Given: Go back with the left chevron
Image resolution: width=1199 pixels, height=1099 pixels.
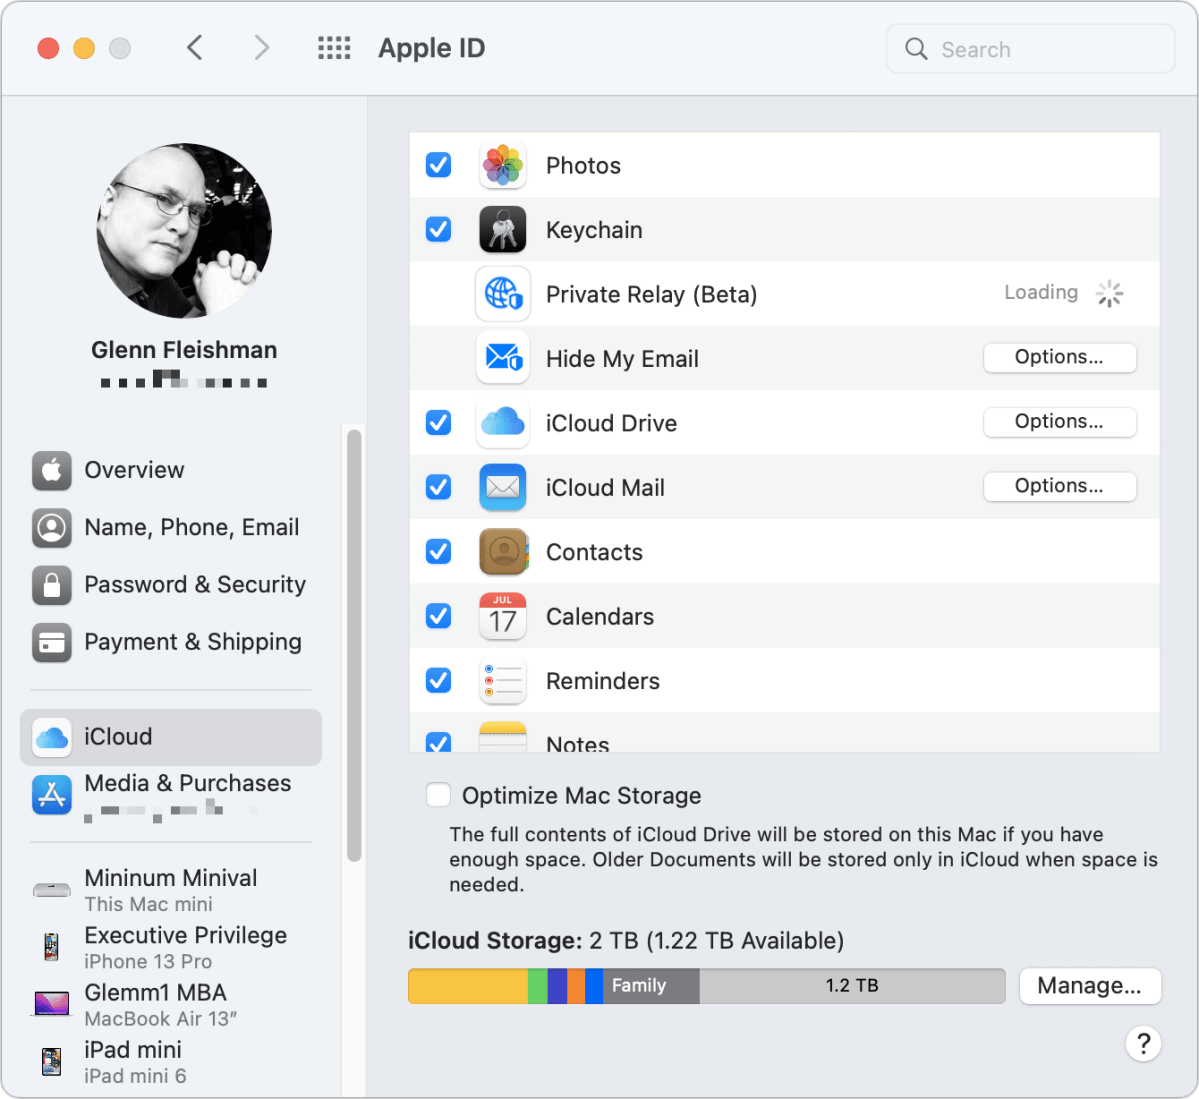Looking at the screenshot, I should point(195,48).
